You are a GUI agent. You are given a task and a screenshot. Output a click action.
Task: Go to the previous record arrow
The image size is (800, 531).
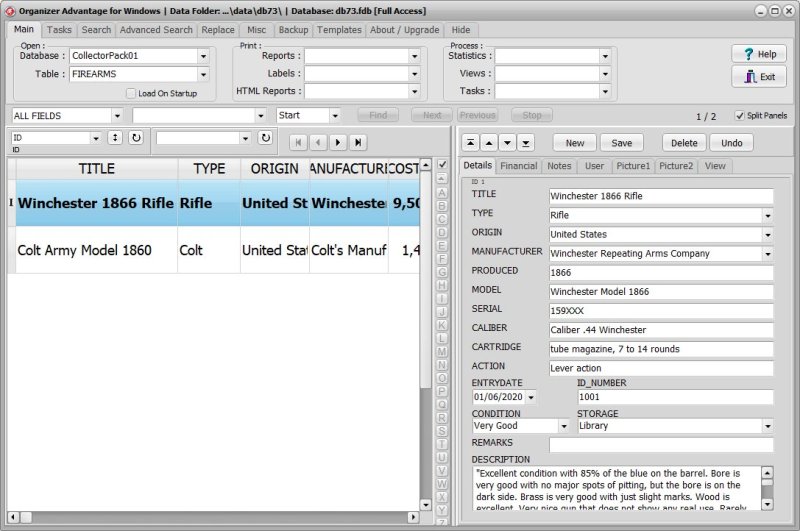[x=318, y=143]
